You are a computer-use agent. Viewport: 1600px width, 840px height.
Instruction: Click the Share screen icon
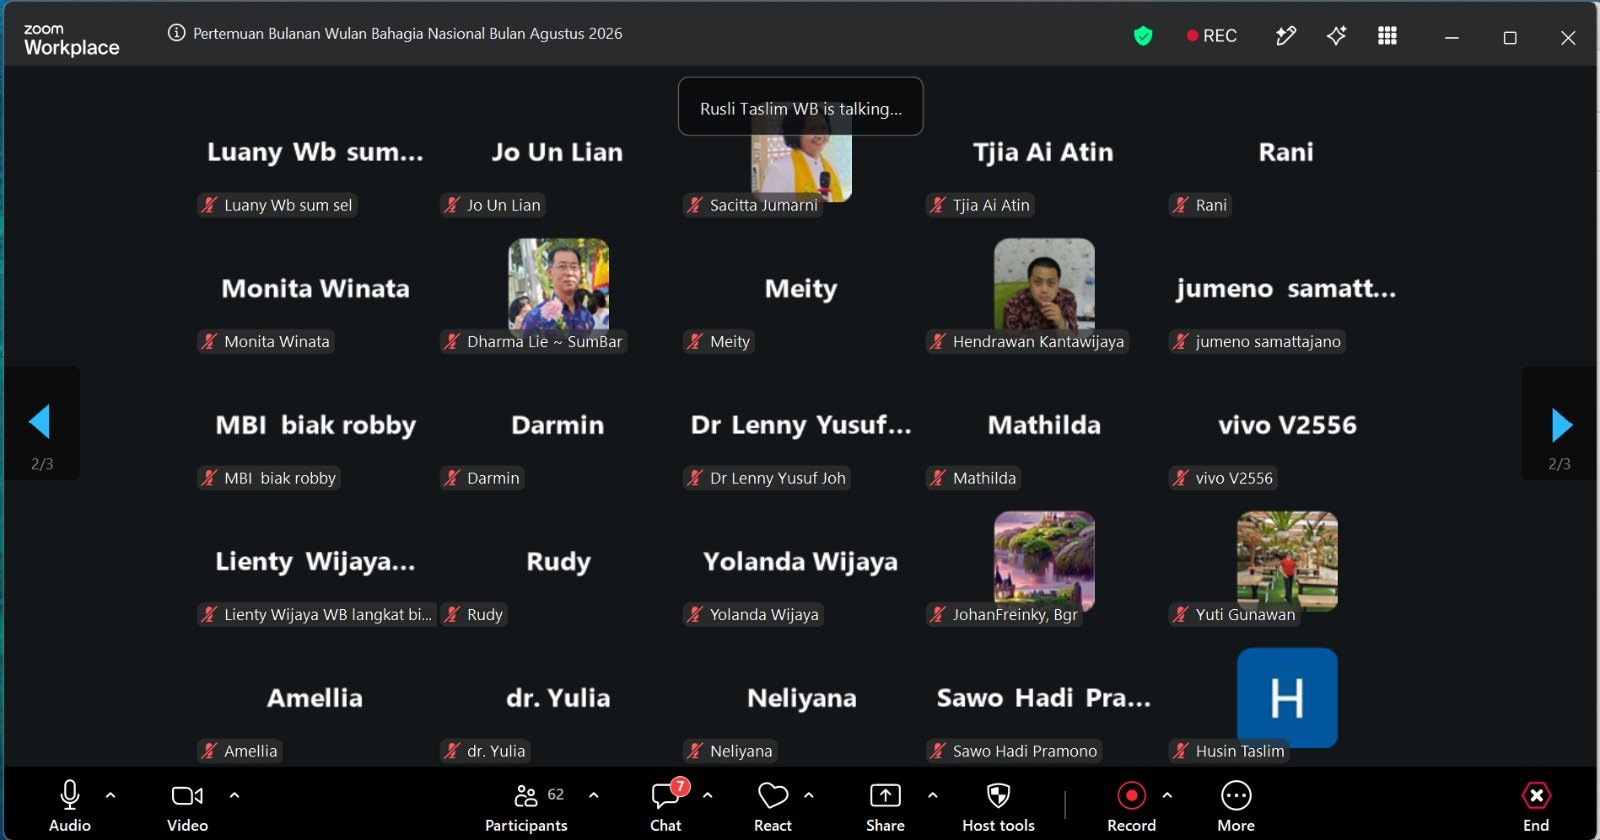(x=885, y=795)
